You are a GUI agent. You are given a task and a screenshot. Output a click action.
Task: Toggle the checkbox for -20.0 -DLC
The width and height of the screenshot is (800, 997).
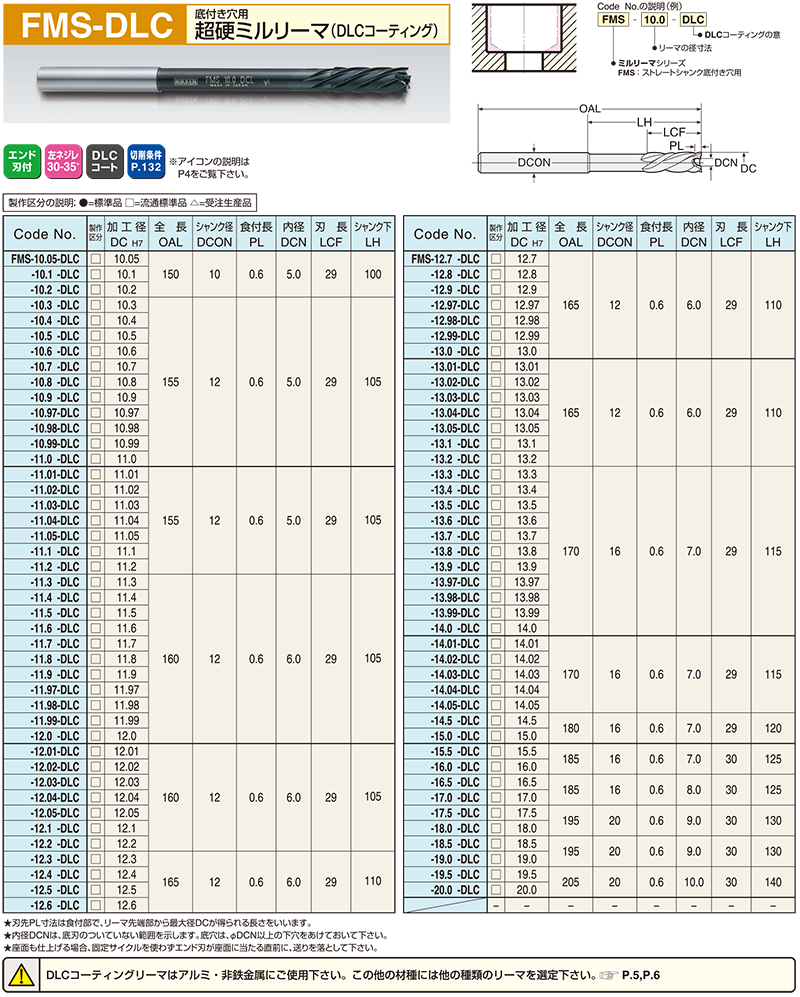point(495,890)
